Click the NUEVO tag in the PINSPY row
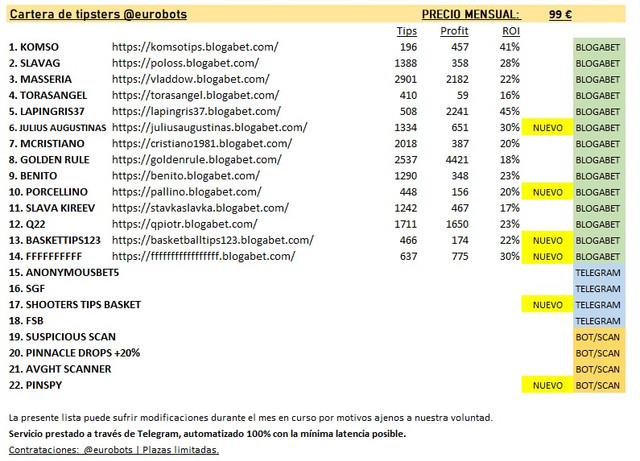The image size is (640, 461). pos(547,385)
